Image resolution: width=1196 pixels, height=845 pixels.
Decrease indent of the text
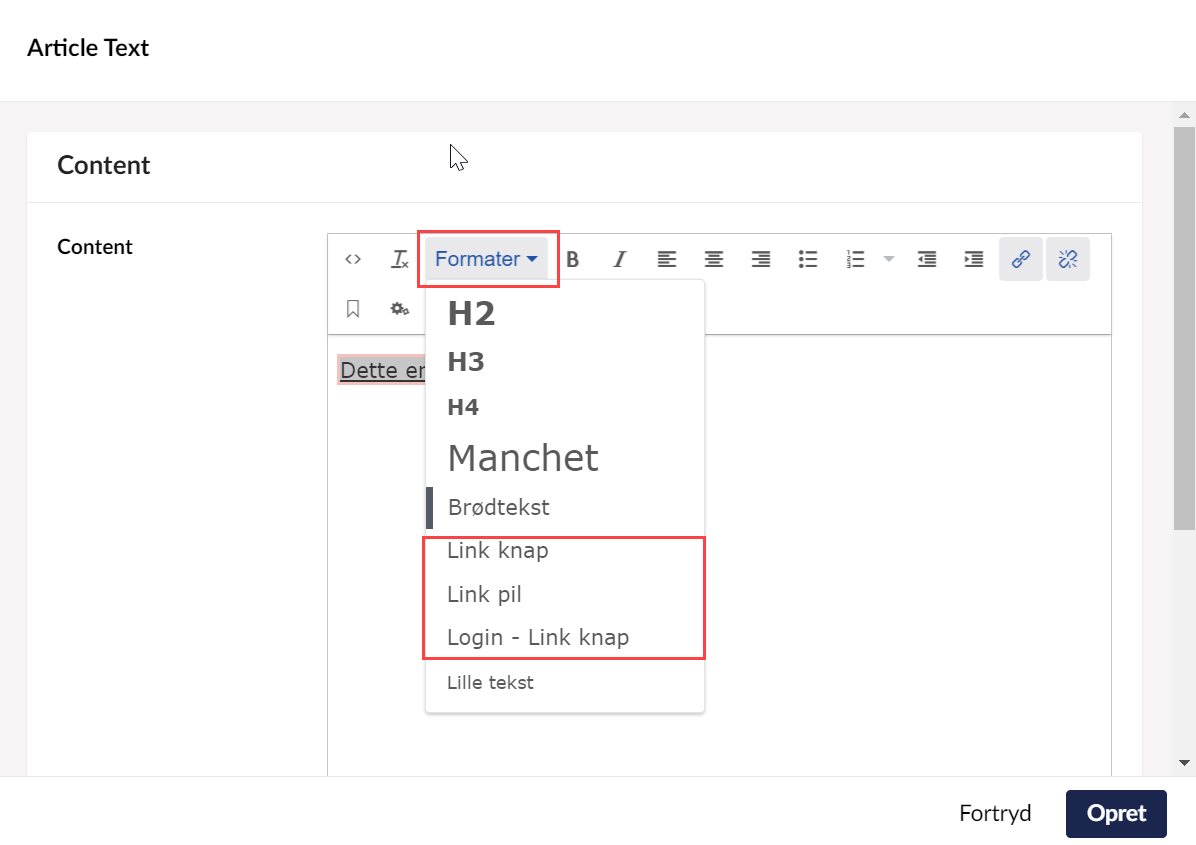click(x=927, y=259)
